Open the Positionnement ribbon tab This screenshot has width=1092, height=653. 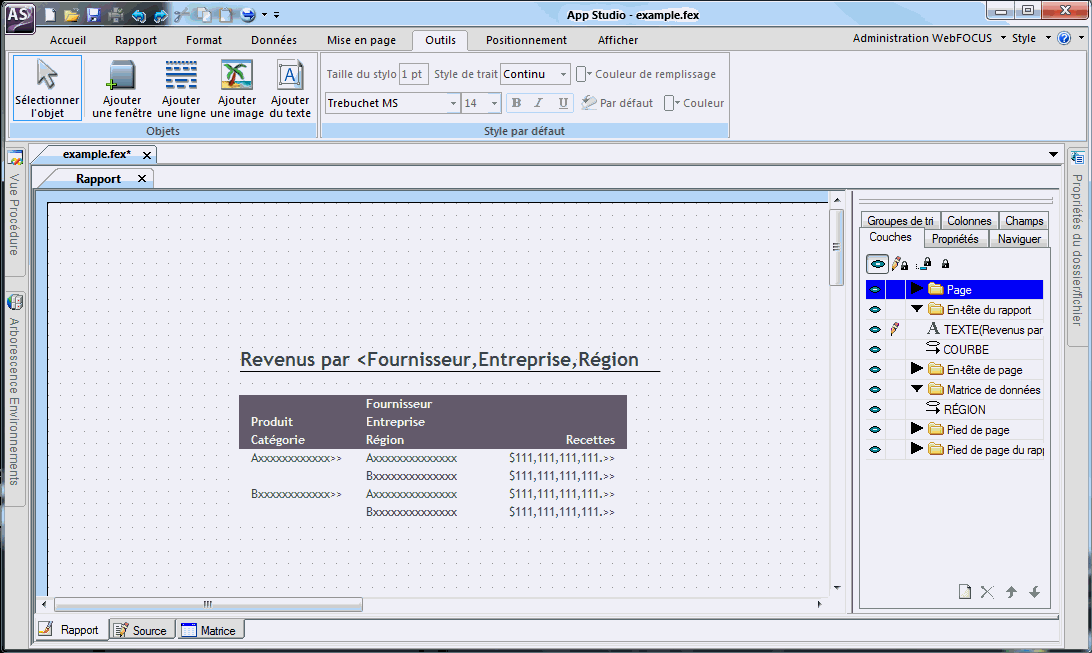(526, 40)
